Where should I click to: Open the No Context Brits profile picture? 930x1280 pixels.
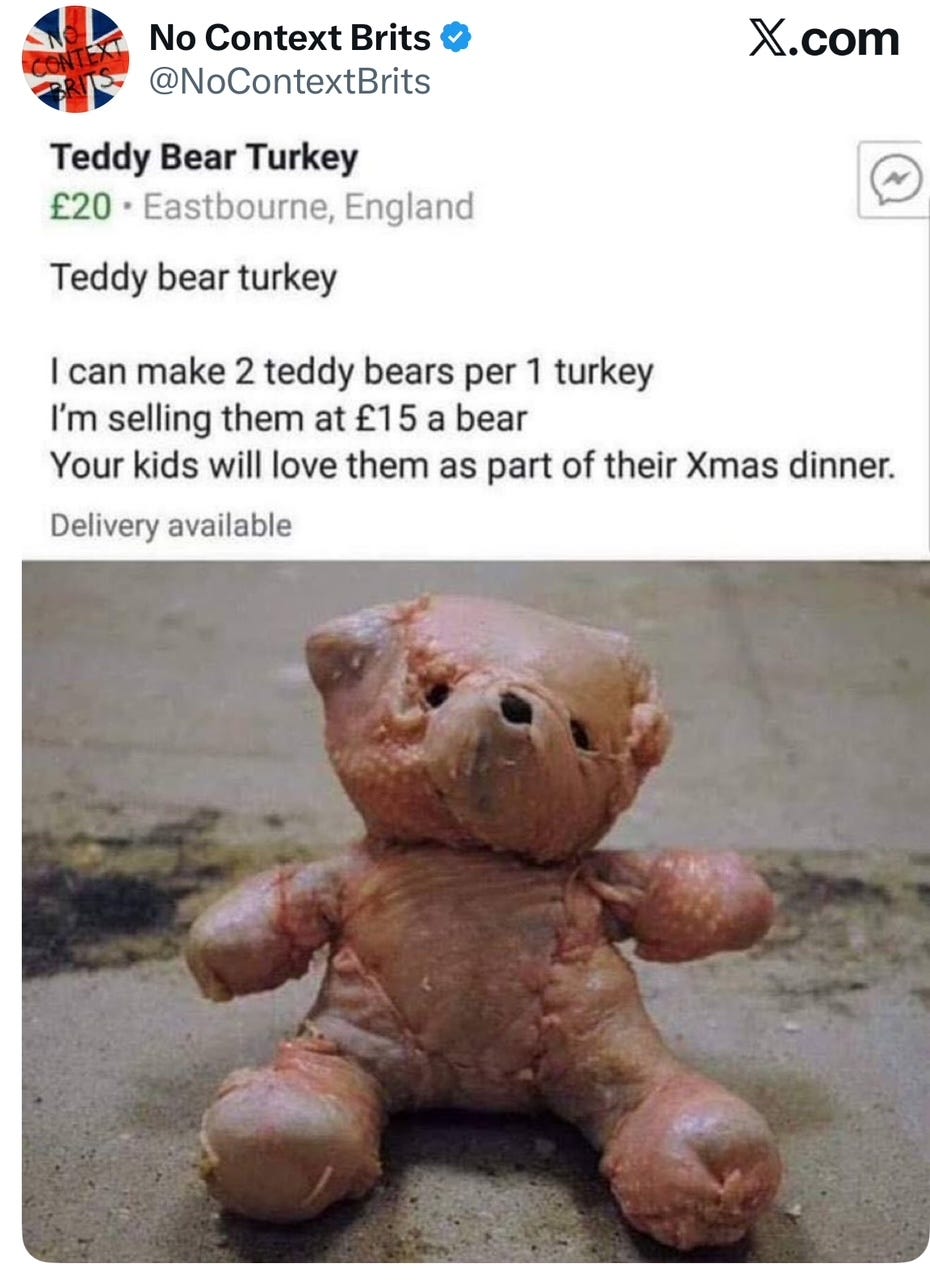[x=75, y=58]
